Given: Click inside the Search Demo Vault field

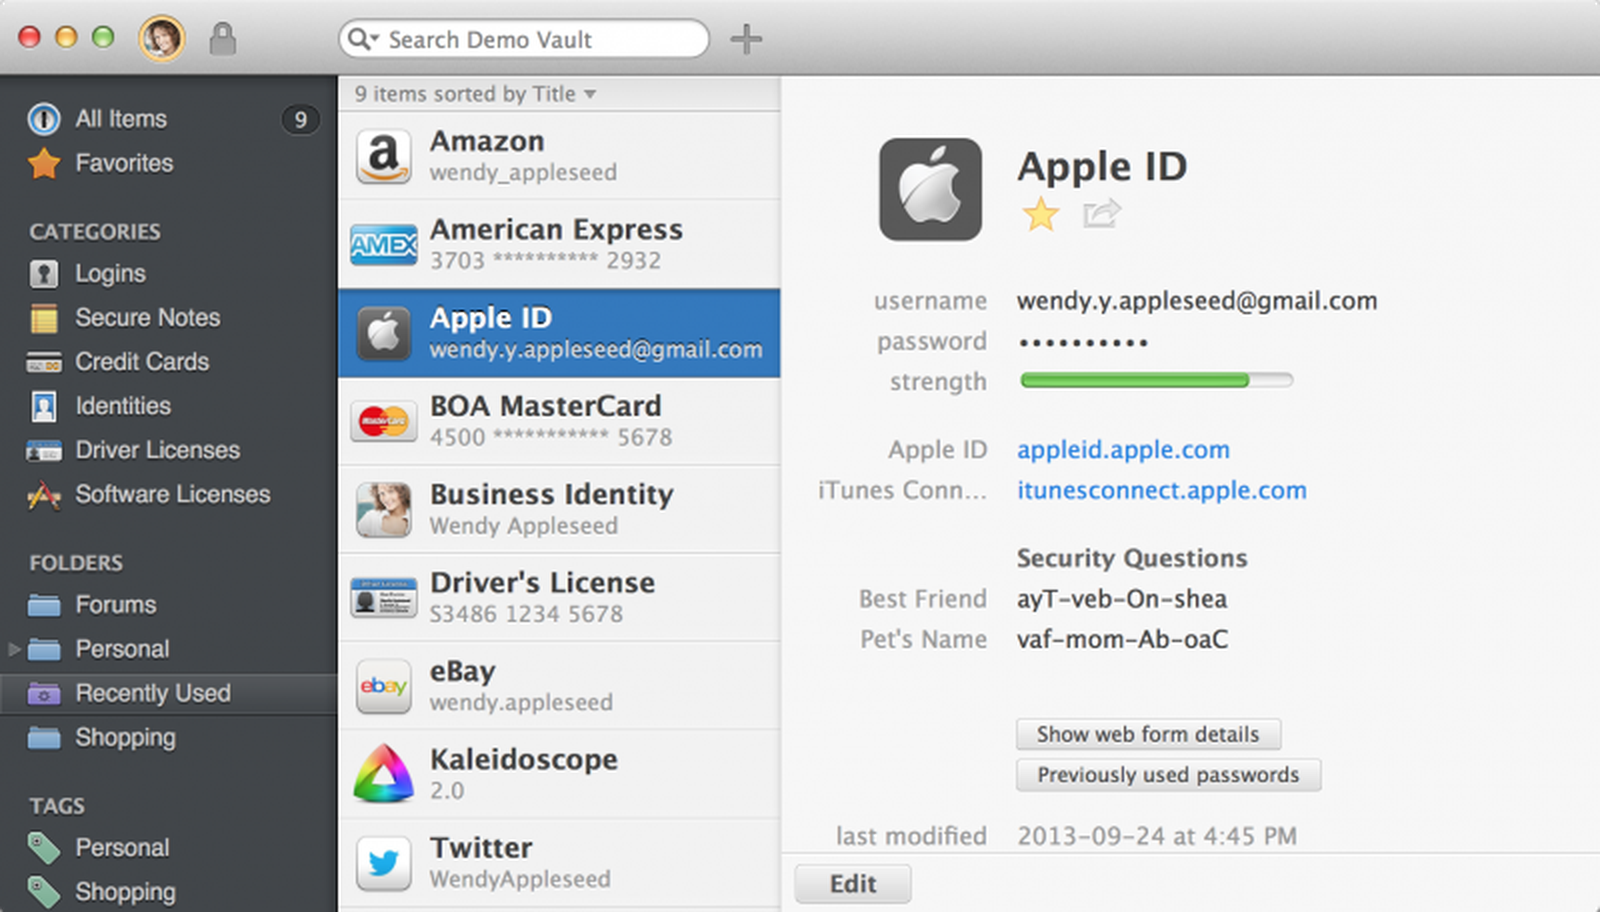Looking at the screenshot, I should point(520,39).
